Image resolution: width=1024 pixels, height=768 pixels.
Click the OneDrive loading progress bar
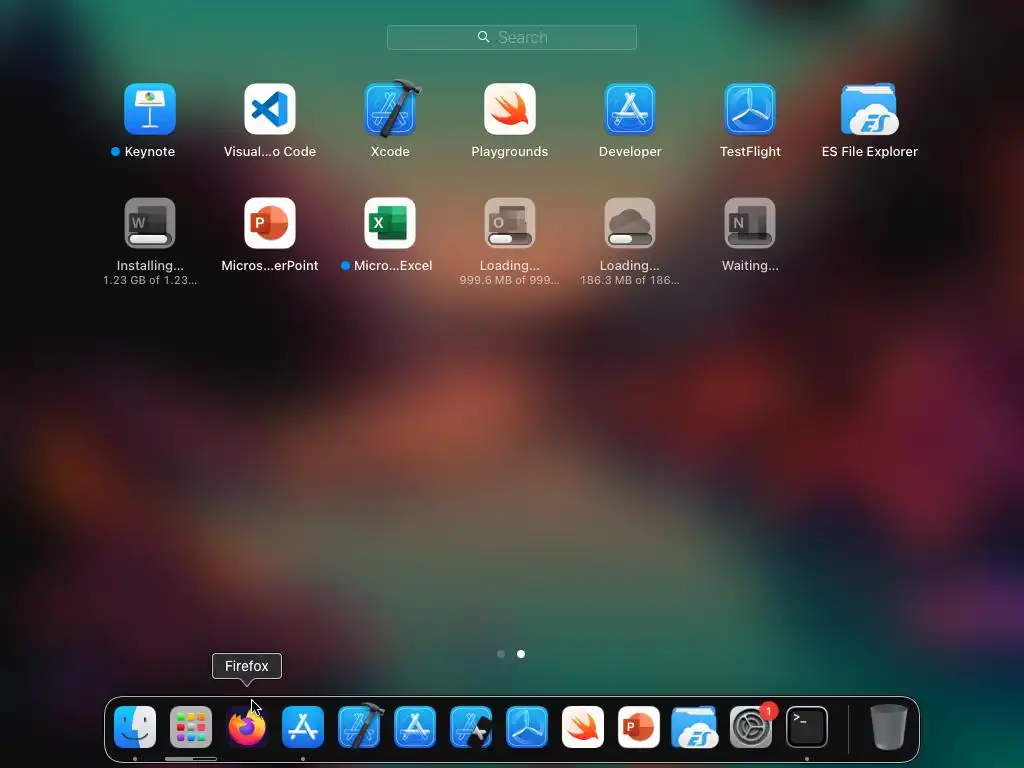(630, 239)
